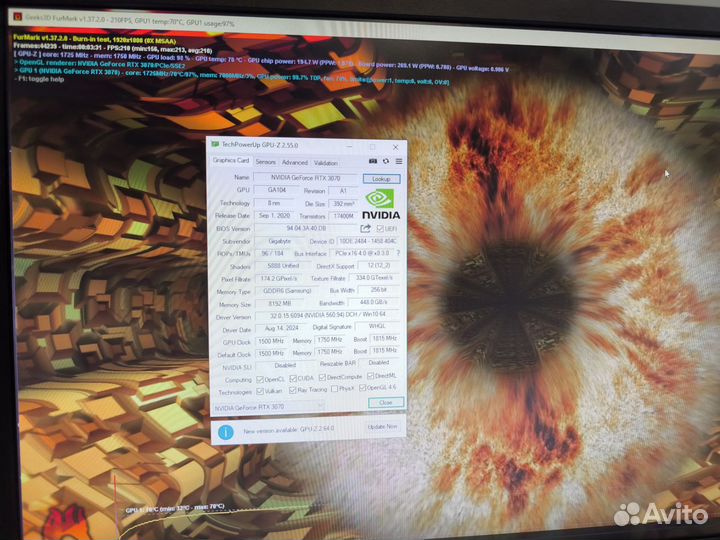720x540 pixels.
Task: Minimize the GPU-Z window
Action: coord(349,146)
